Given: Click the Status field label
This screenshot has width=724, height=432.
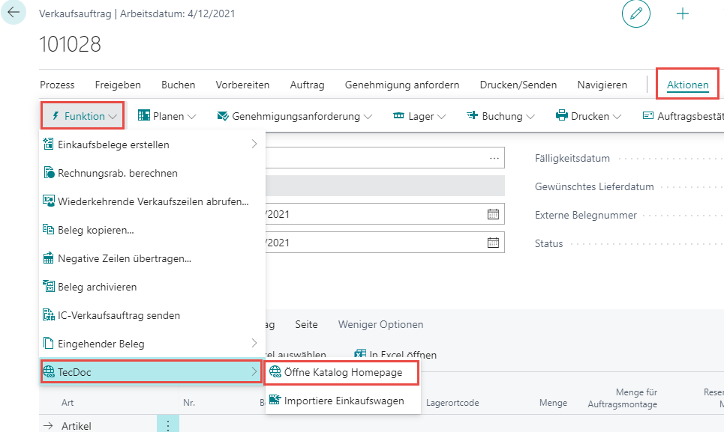Looking at the screenshot, I should (x=549, y=244).
